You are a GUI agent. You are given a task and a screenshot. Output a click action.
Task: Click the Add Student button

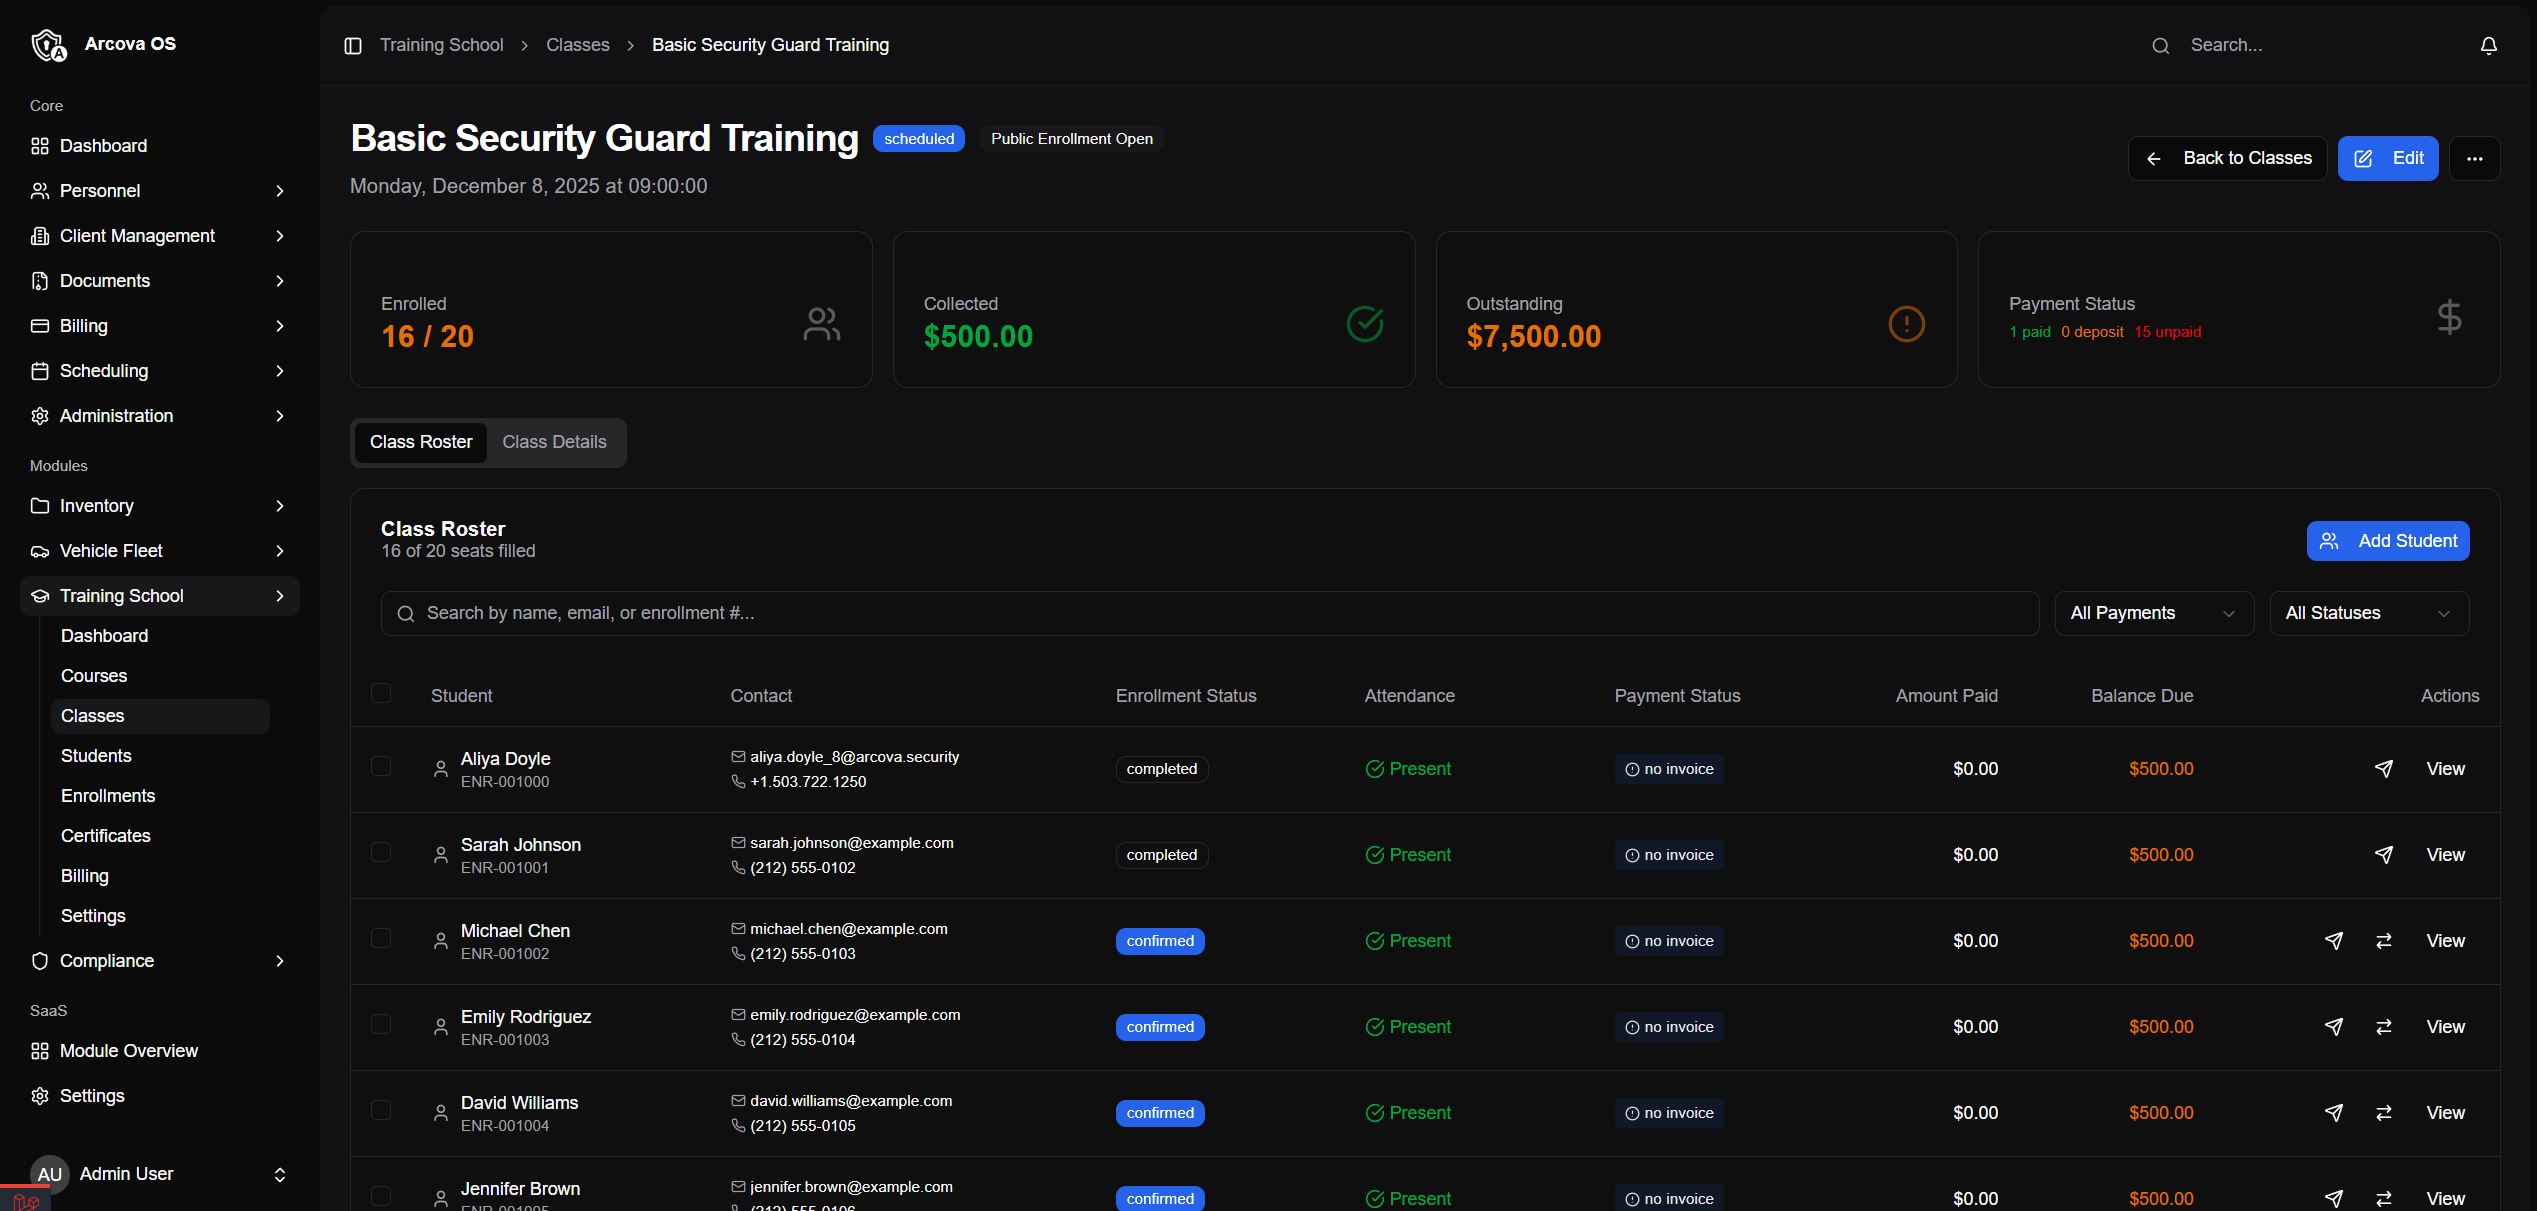click(2388, 541)
